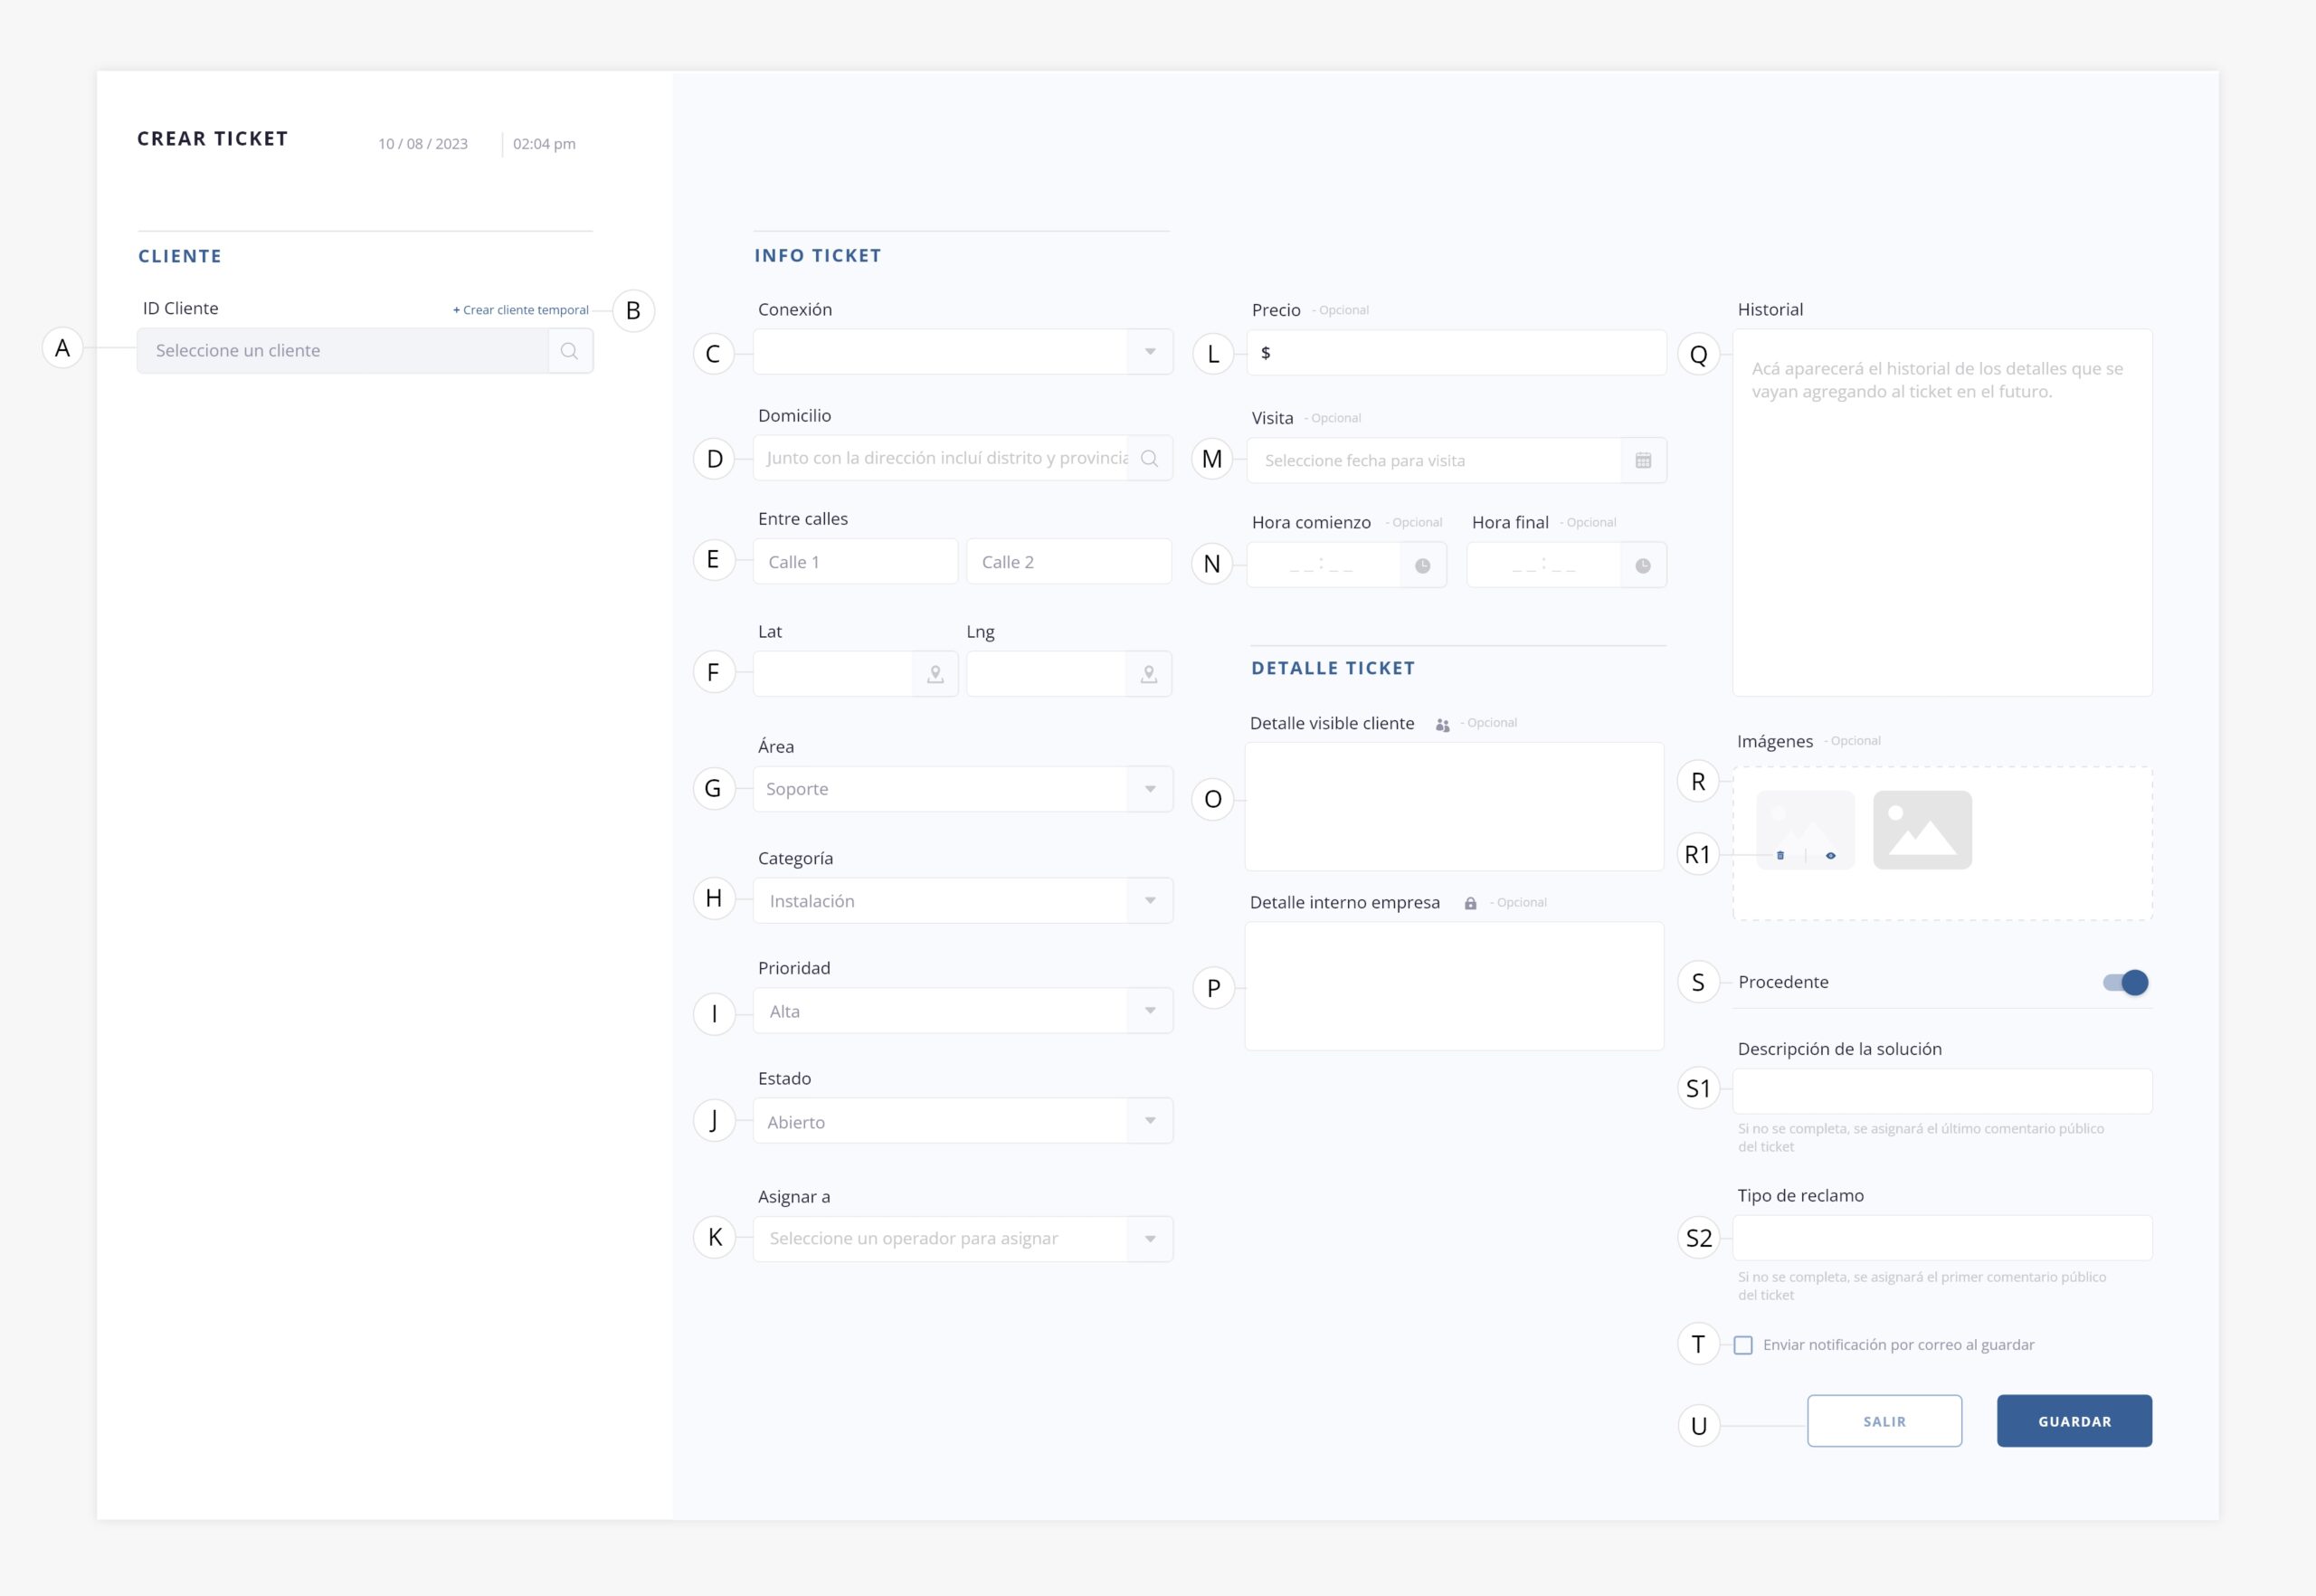
Task: Open the Visita calendar icon
Action: 1643,461
